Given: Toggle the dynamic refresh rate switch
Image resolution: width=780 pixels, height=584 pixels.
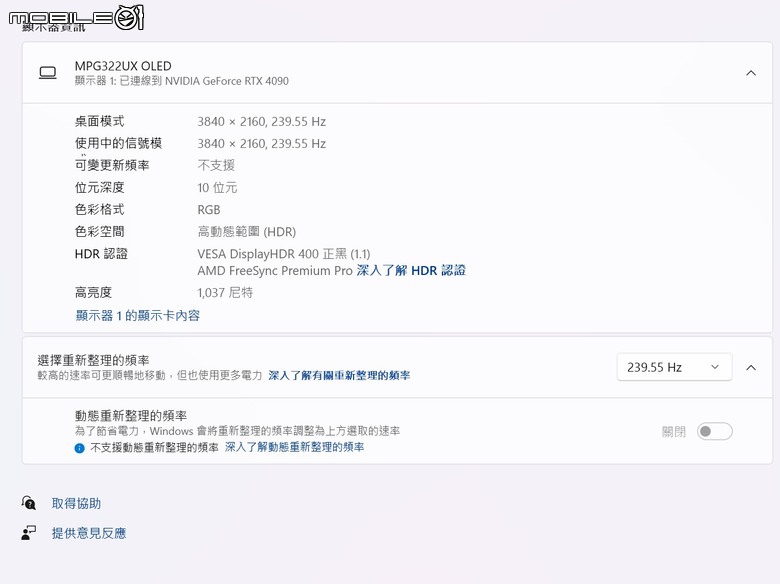Looking at the screenshot, I should (714, 431).
